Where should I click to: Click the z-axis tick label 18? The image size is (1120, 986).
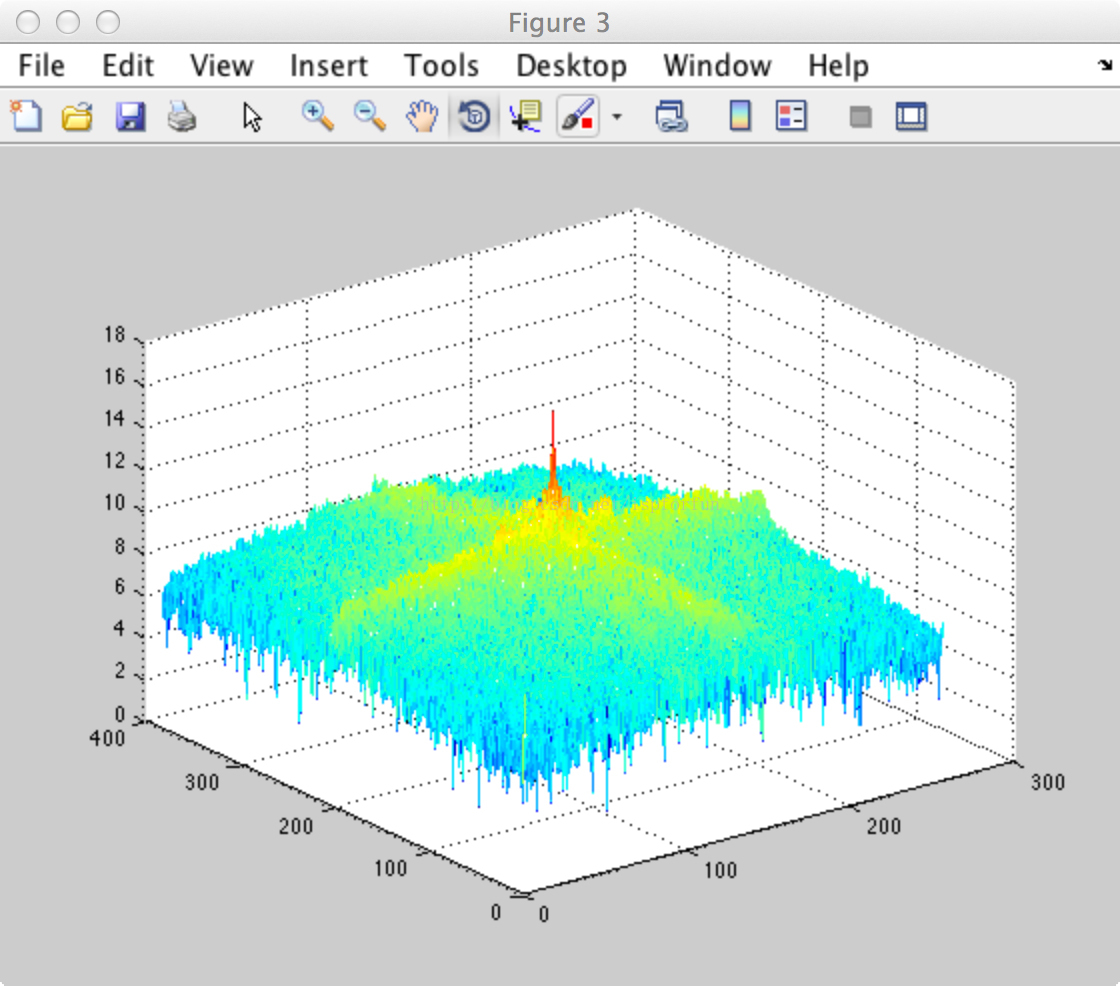click(114, 334)
